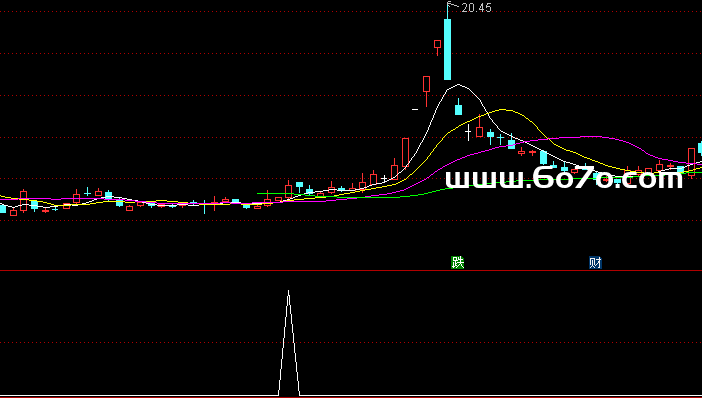Click the blue 财 marker icon

[595, 262]
